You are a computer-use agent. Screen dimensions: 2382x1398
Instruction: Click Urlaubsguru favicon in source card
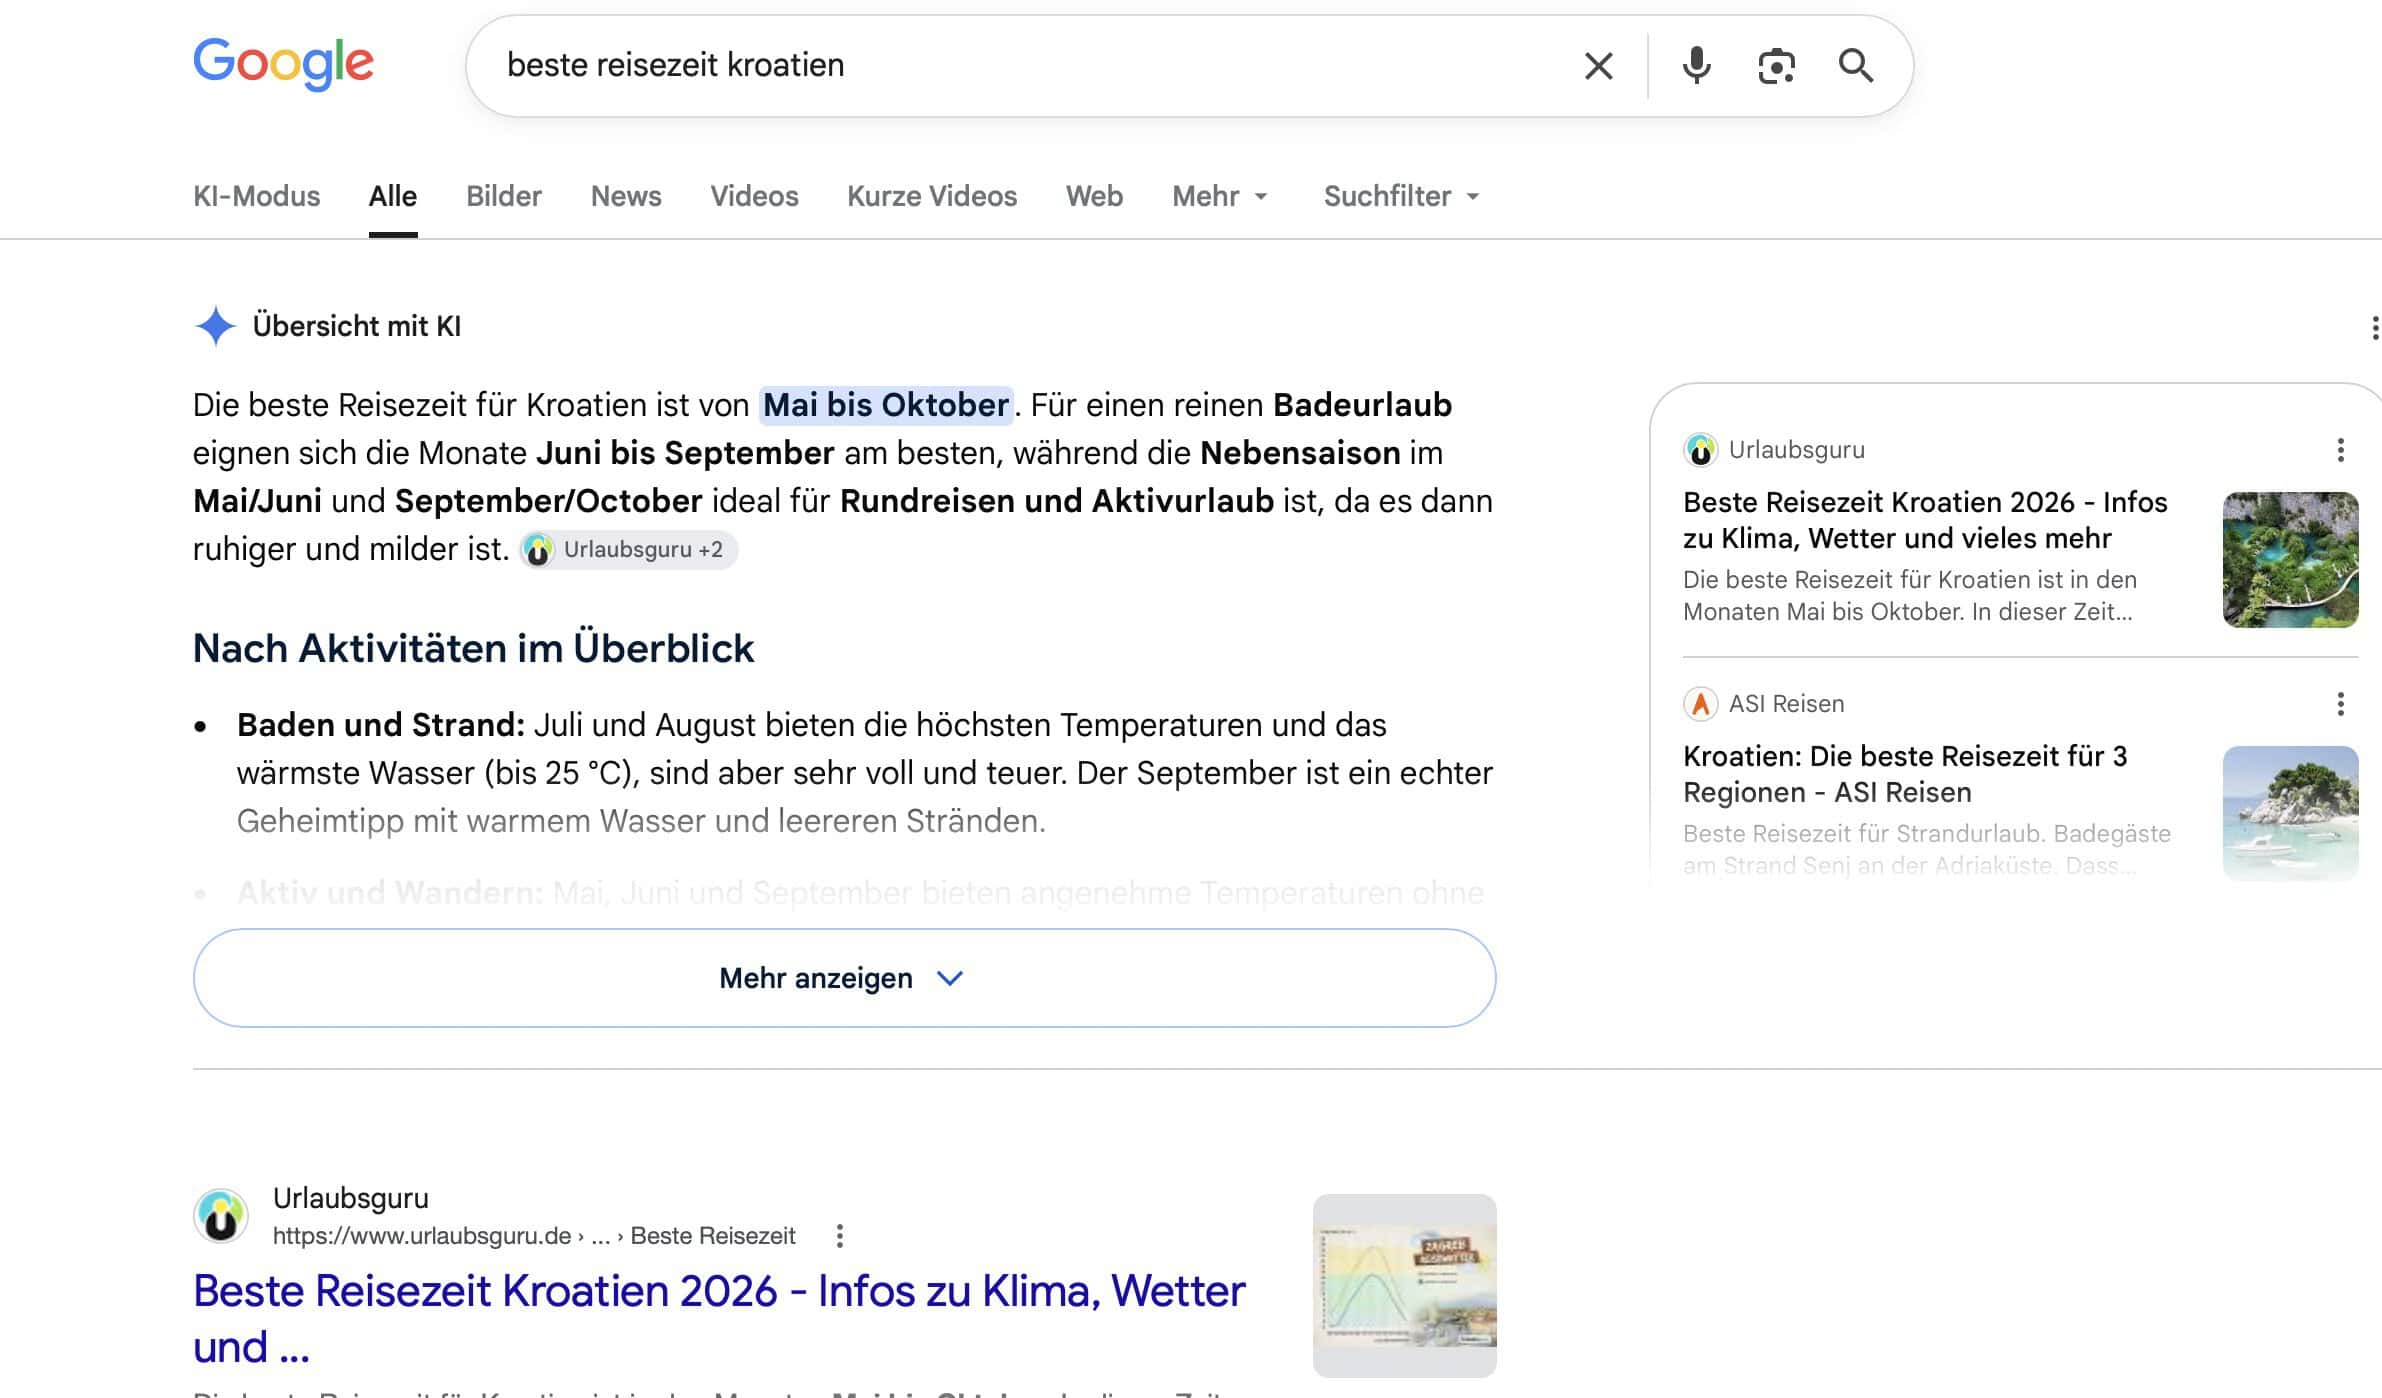coord(1700,450)
